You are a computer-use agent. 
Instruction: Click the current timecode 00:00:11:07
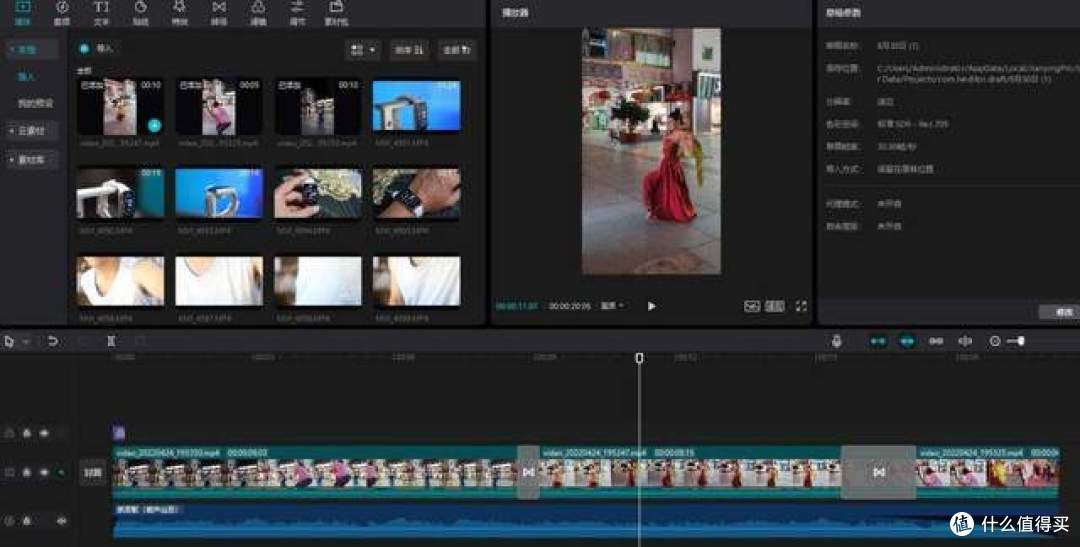click(517, 306)
